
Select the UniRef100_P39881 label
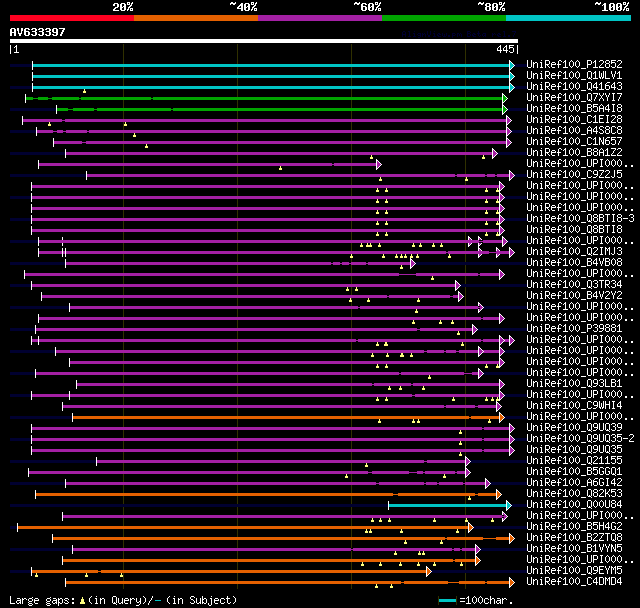coord(574,329)
